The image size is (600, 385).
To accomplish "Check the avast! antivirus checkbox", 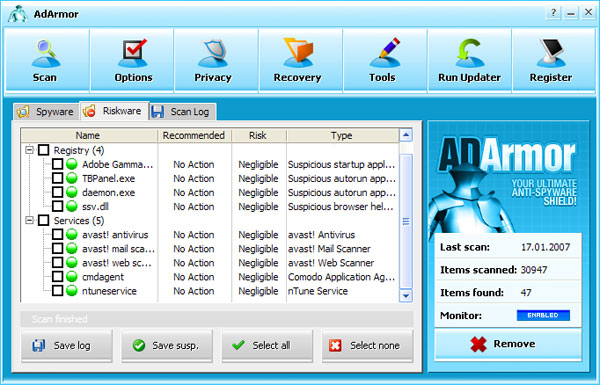I will click(57, 234).
